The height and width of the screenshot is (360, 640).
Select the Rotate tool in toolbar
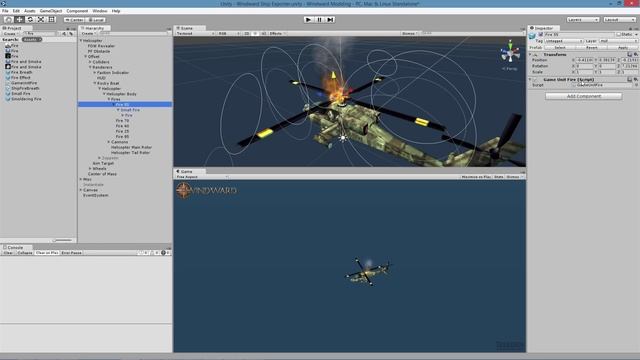(30, 20)
